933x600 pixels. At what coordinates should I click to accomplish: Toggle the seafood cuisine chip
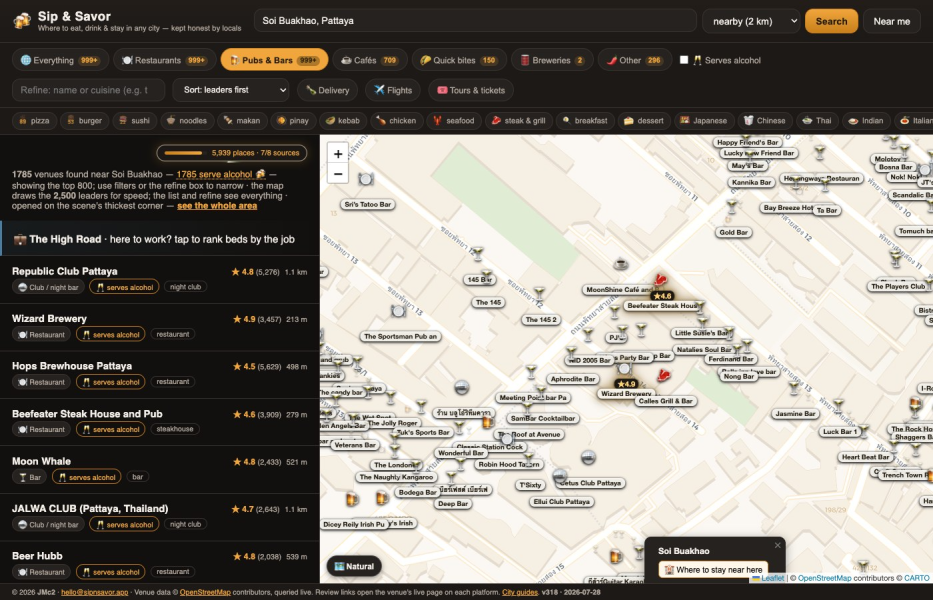[x=454, y=120]
